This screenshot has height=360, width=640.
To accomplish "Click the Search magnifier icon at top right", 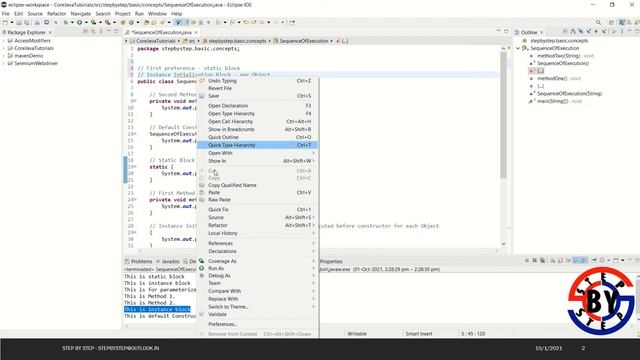I will 598,22.
